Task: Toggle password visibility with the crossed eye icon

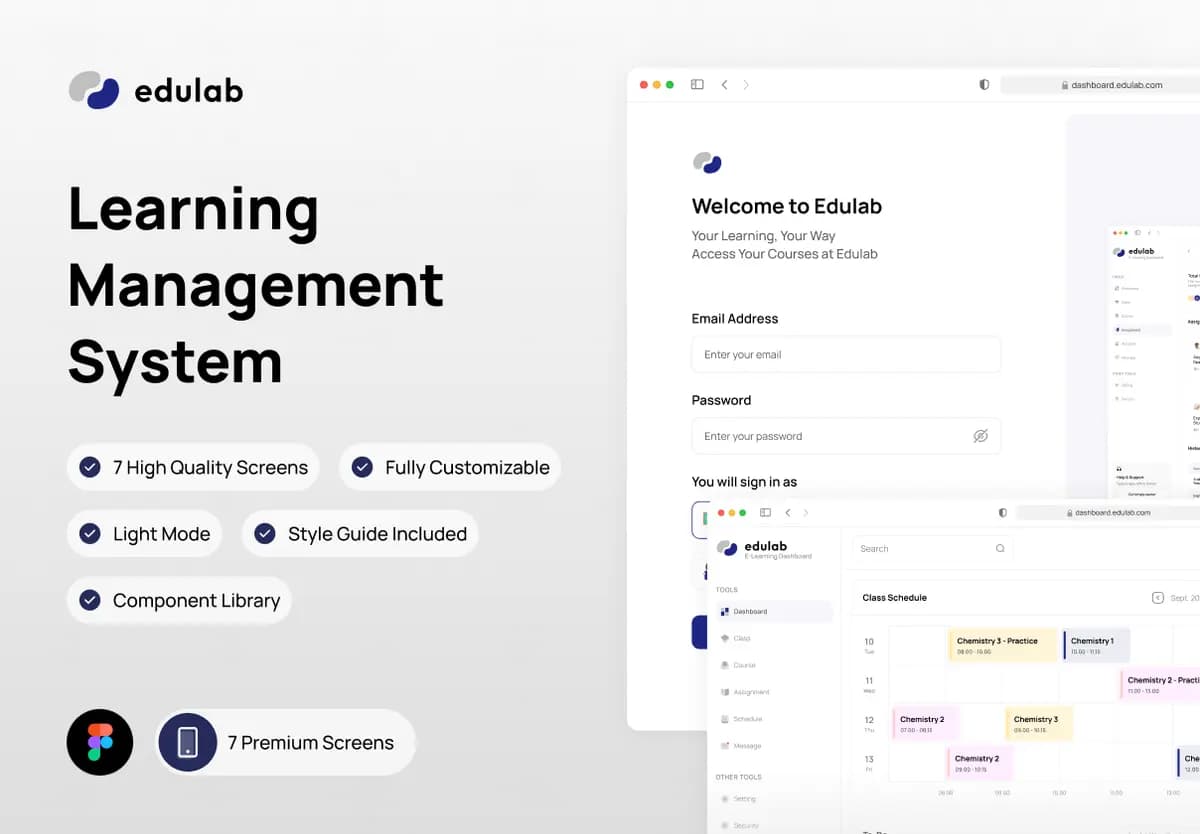Action: (980, 436)
